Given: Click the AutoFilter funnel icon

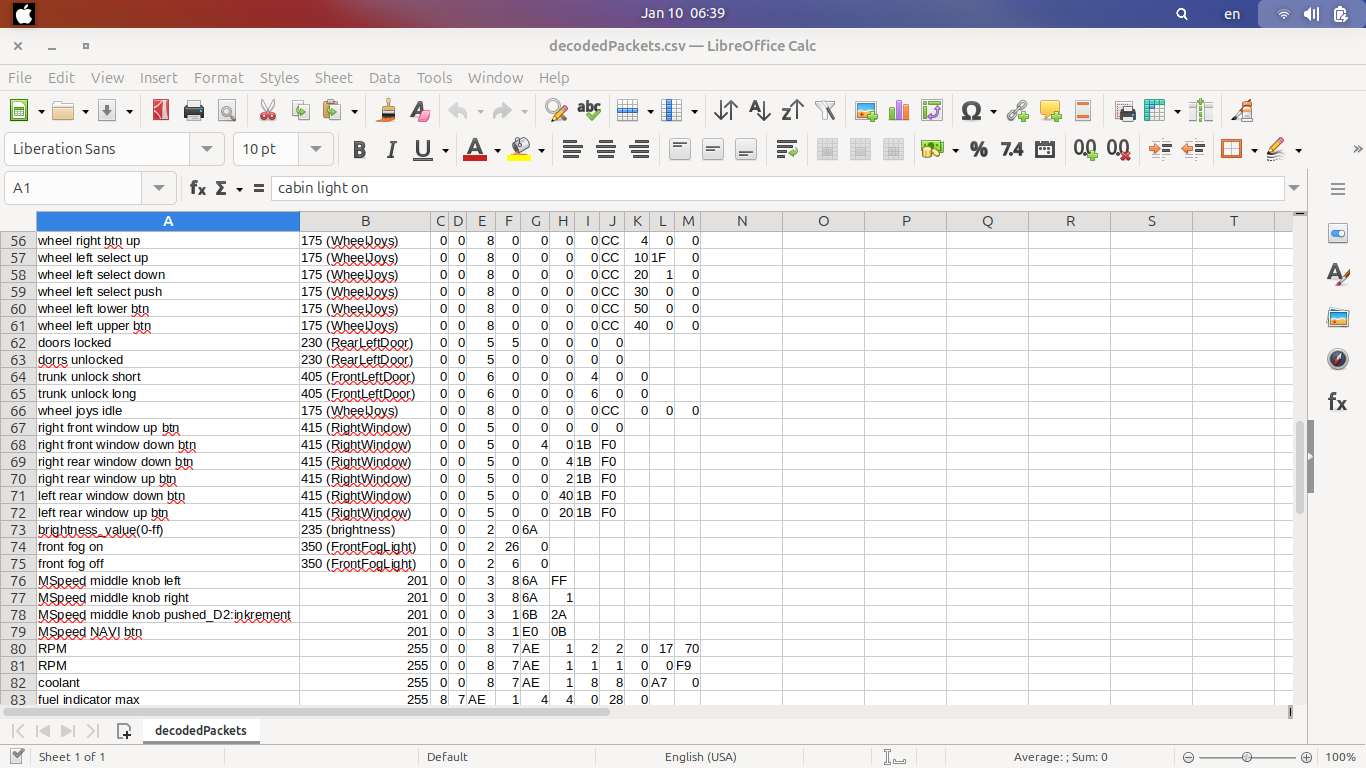Looking at the screenshot, I should [x=825, y=111].
